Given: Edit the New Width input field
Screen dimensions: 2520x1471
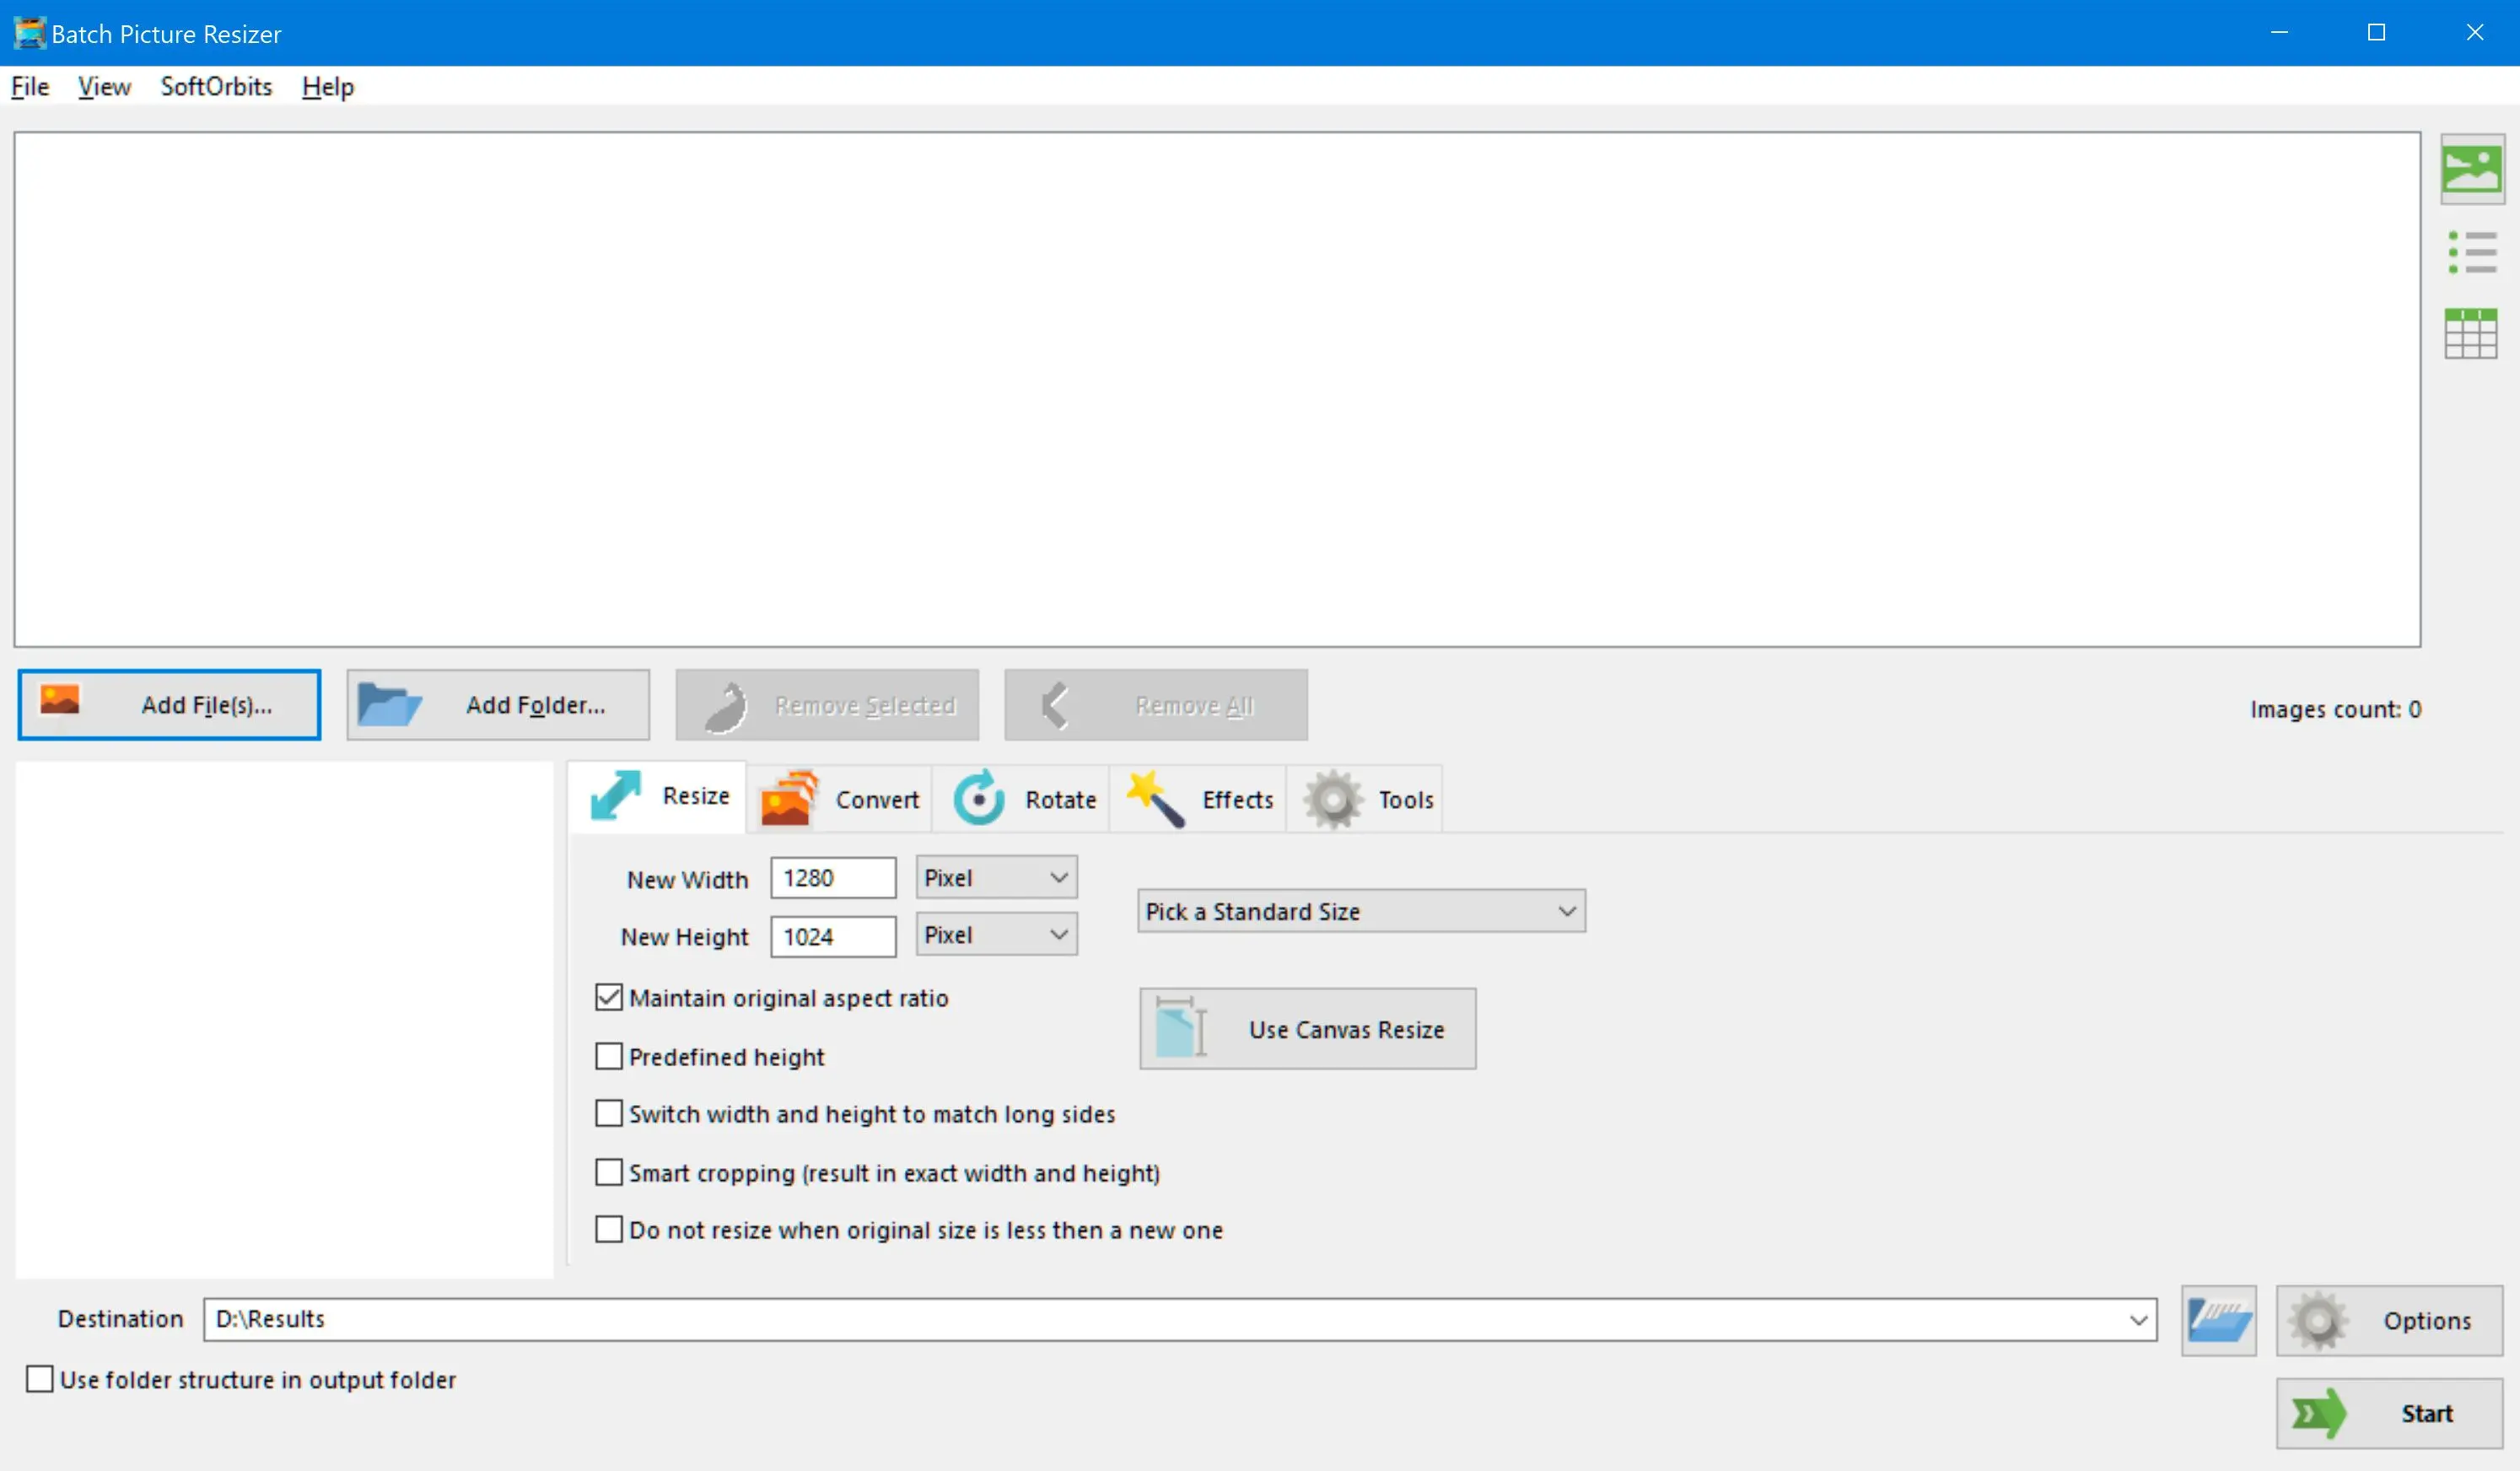Looking at the screenshot, I should pyautogui.click(x=833, y=877).
